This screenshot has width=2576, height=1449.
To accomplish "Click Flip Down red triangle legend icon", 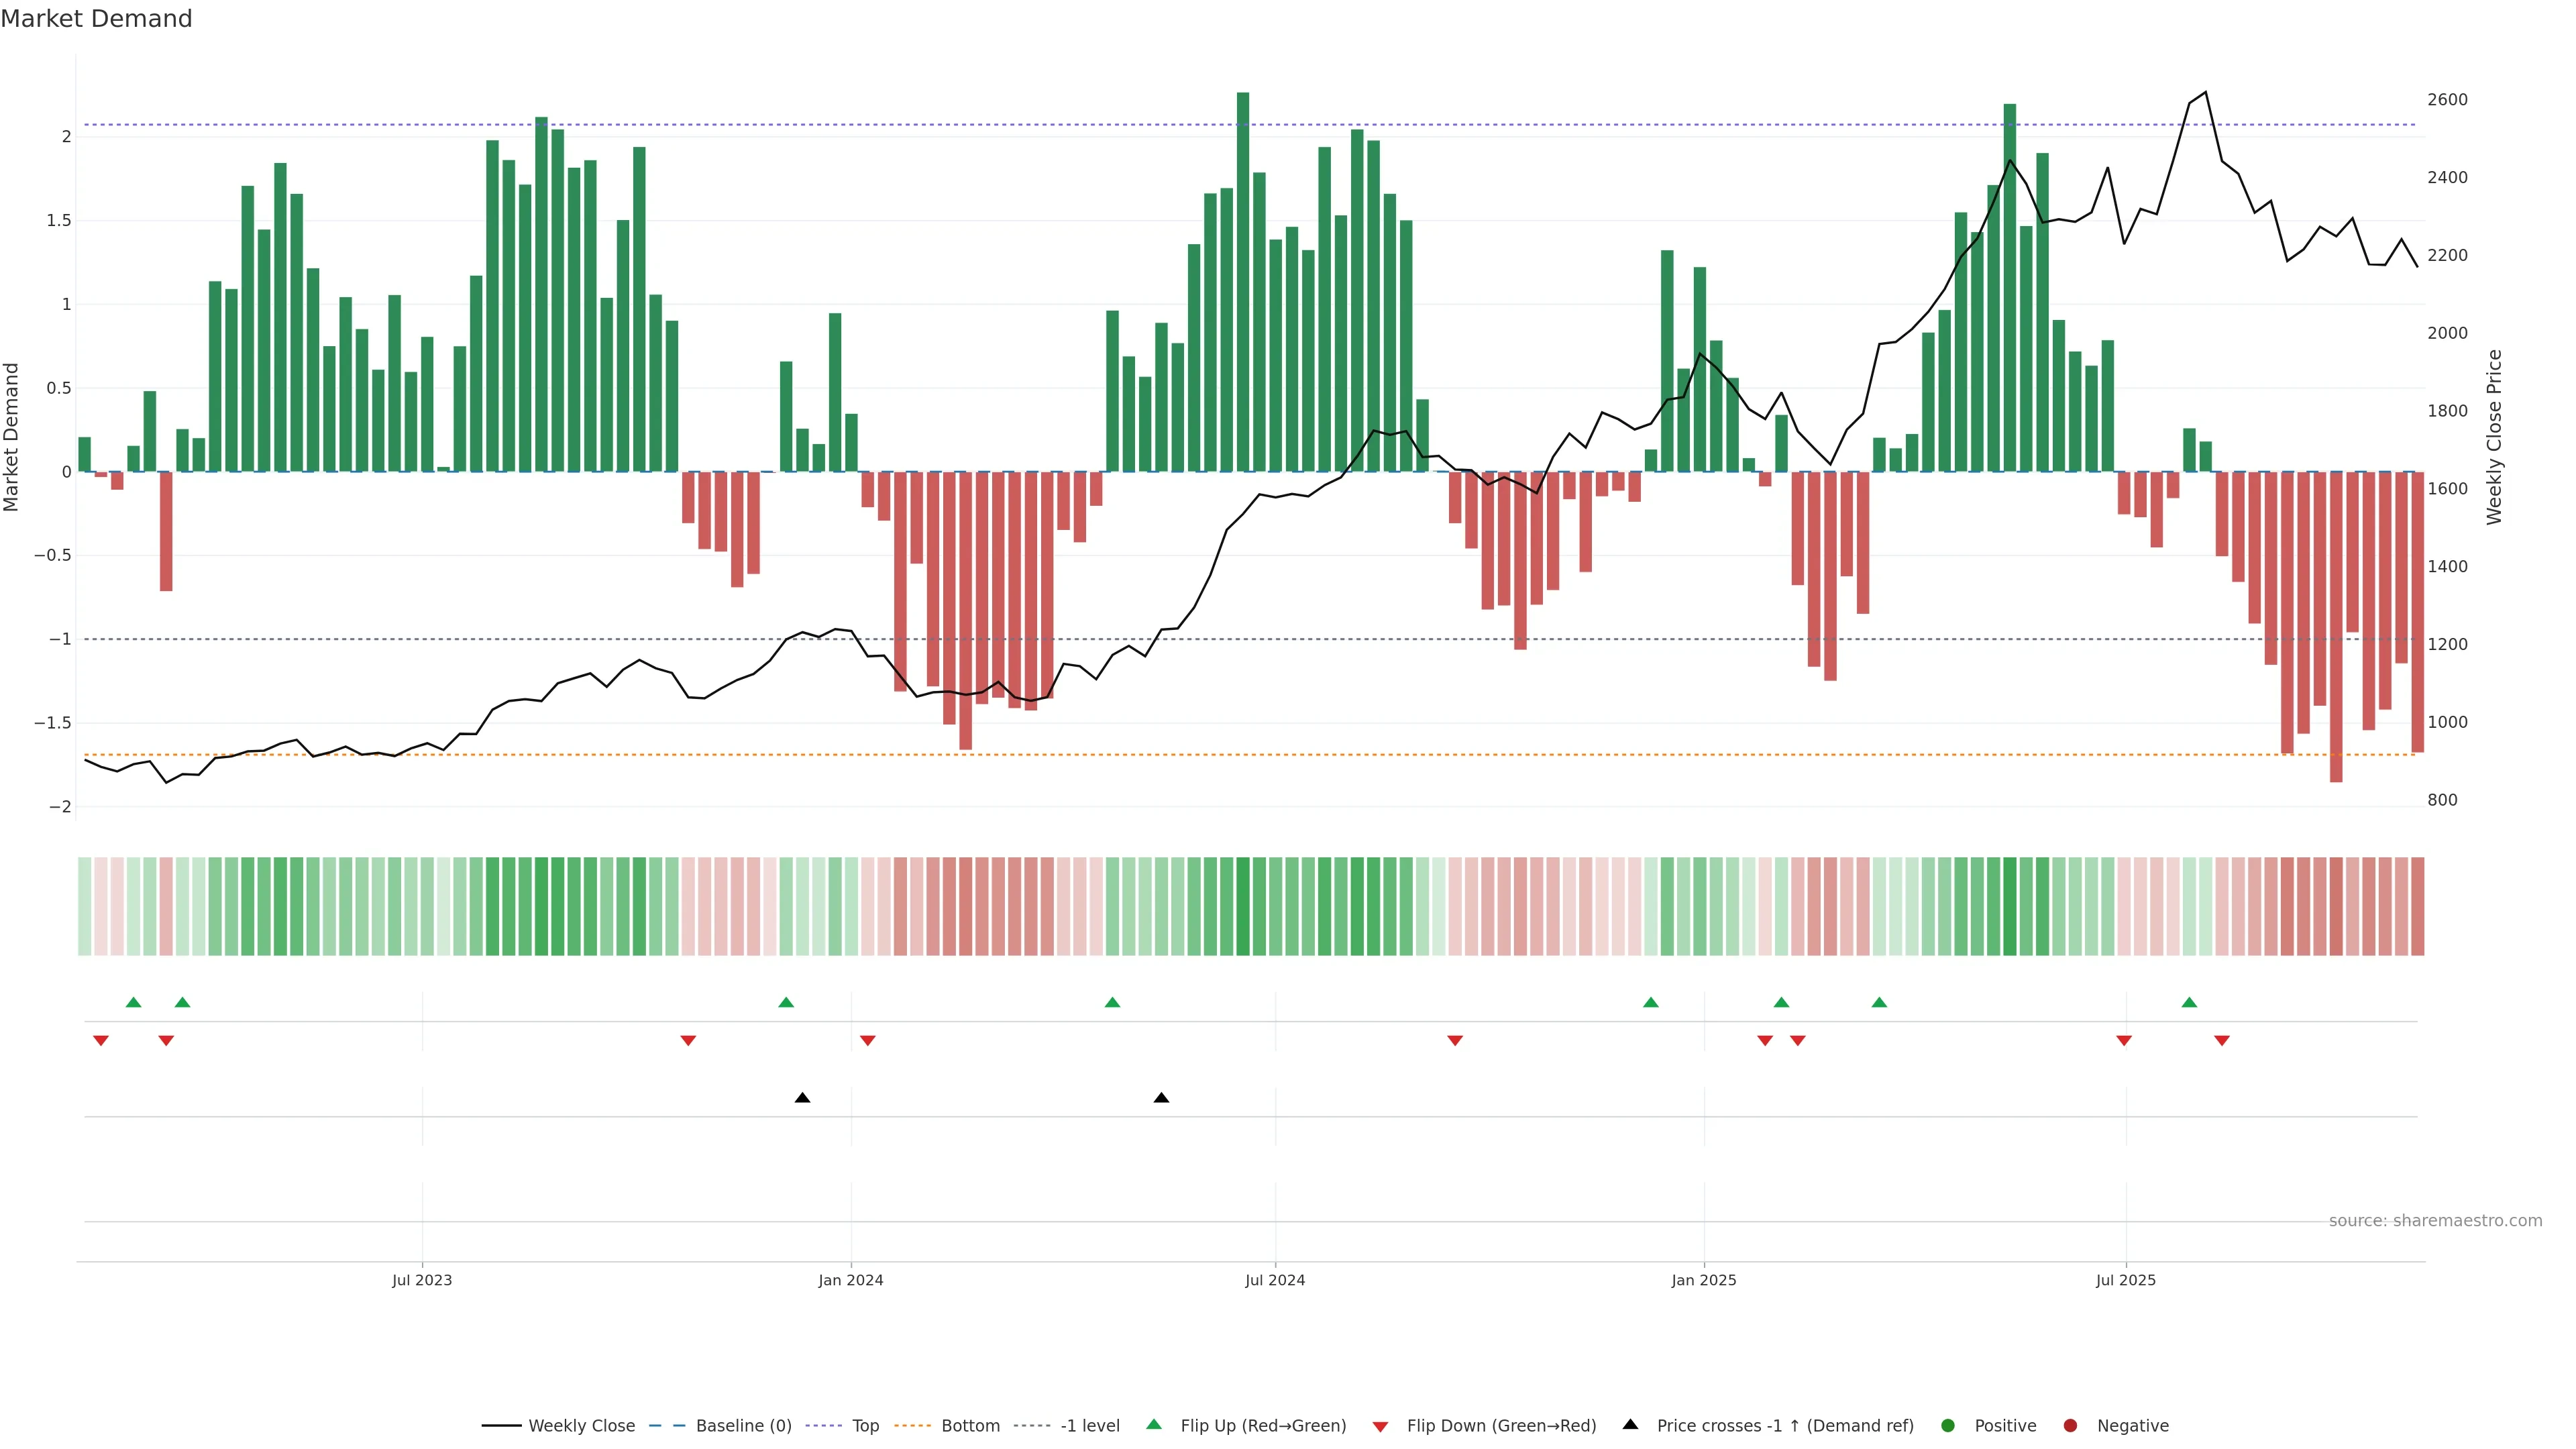I will click(1380, 1426).
